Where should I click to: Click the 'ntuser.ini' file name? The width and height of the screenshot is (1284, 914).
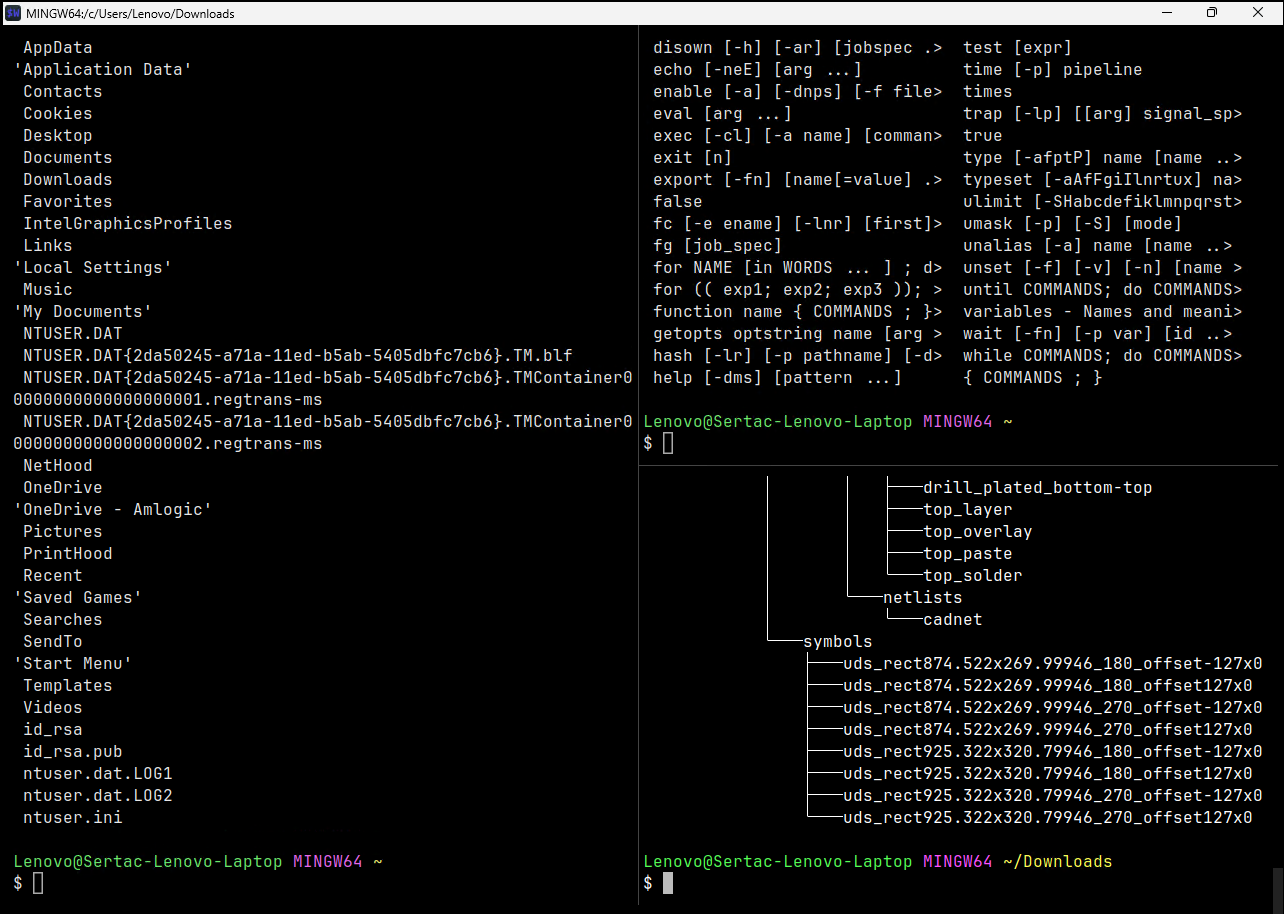73,818
